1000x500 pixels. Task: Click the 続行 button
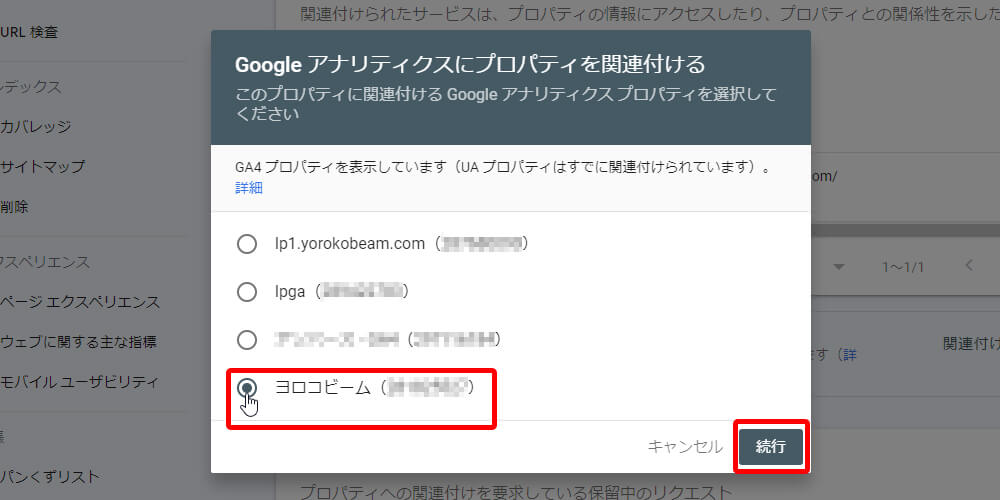(770, 446)
